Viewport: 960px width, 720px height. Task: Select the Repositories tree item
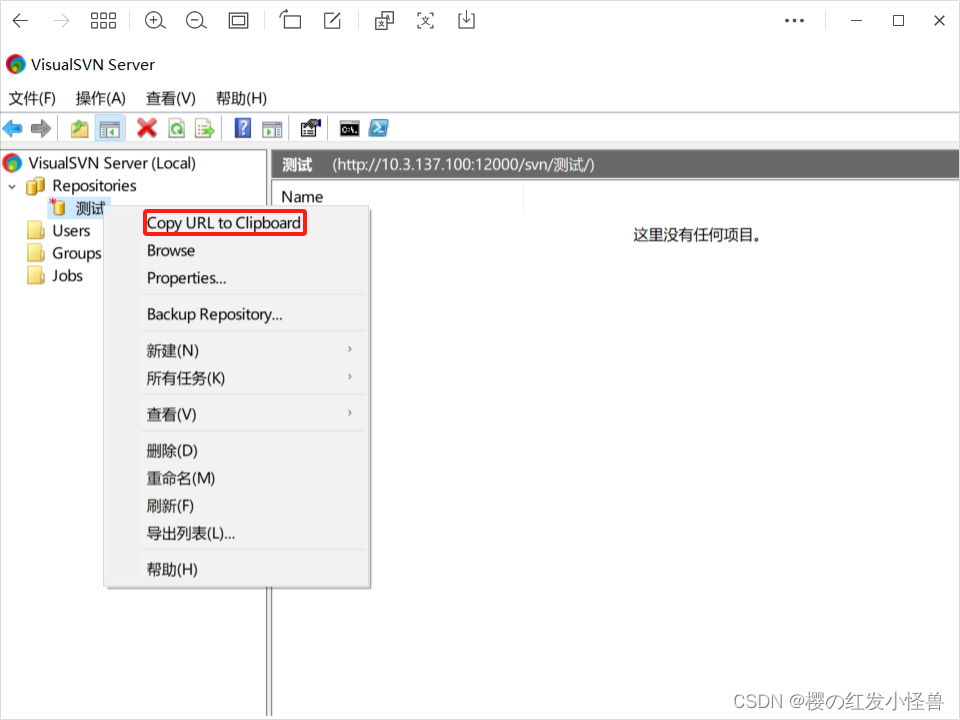click(94, 186)
